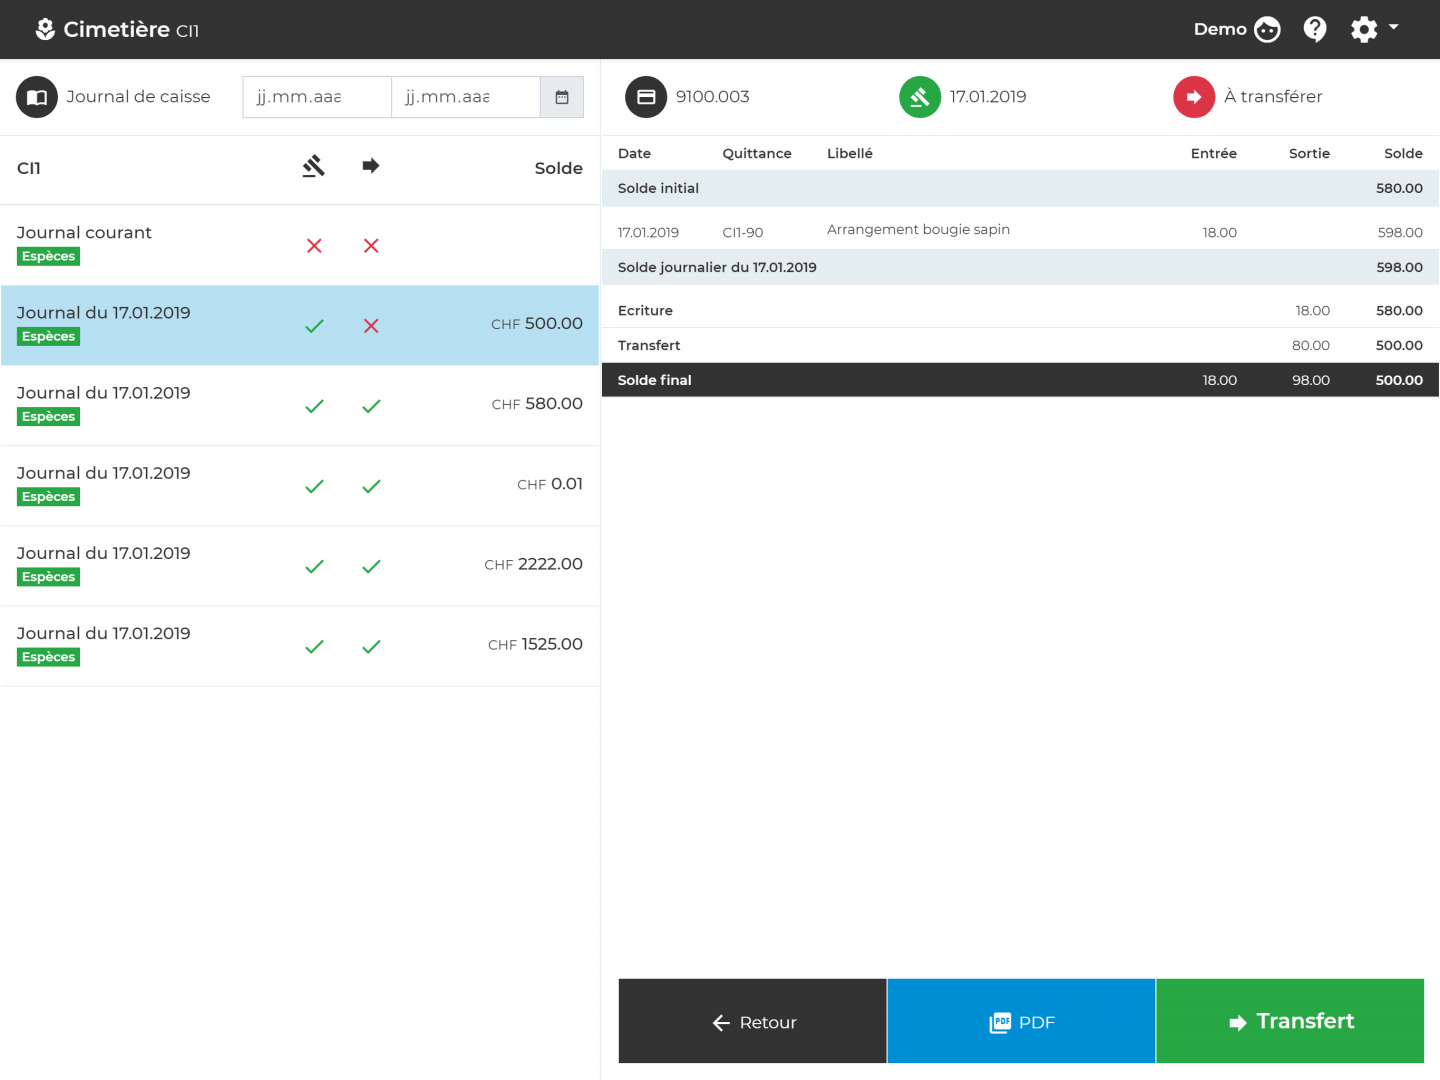Click the red À transférer arrow icon
The height and width of the screenshot is (1080, 1440).
(x=1194, y=97)
